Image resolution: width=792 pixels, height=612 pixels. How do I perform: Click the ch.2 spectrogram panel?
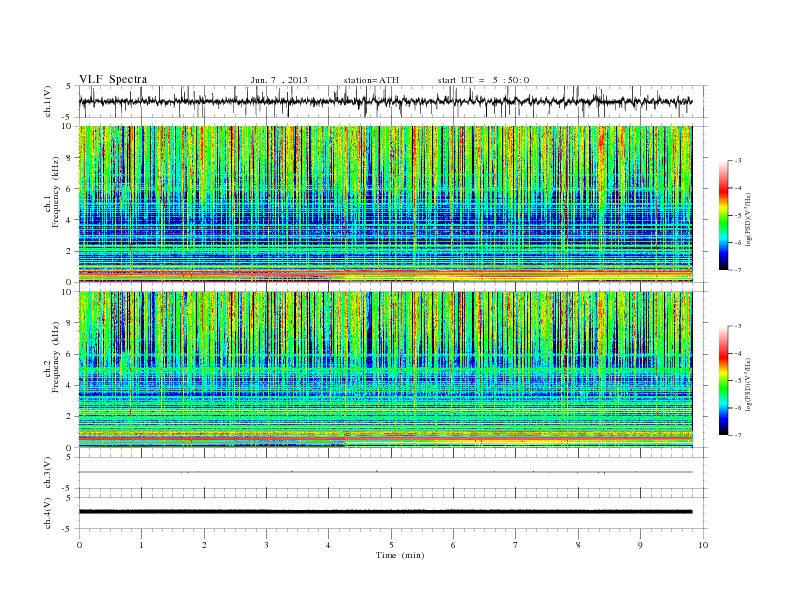coord(385,370)
